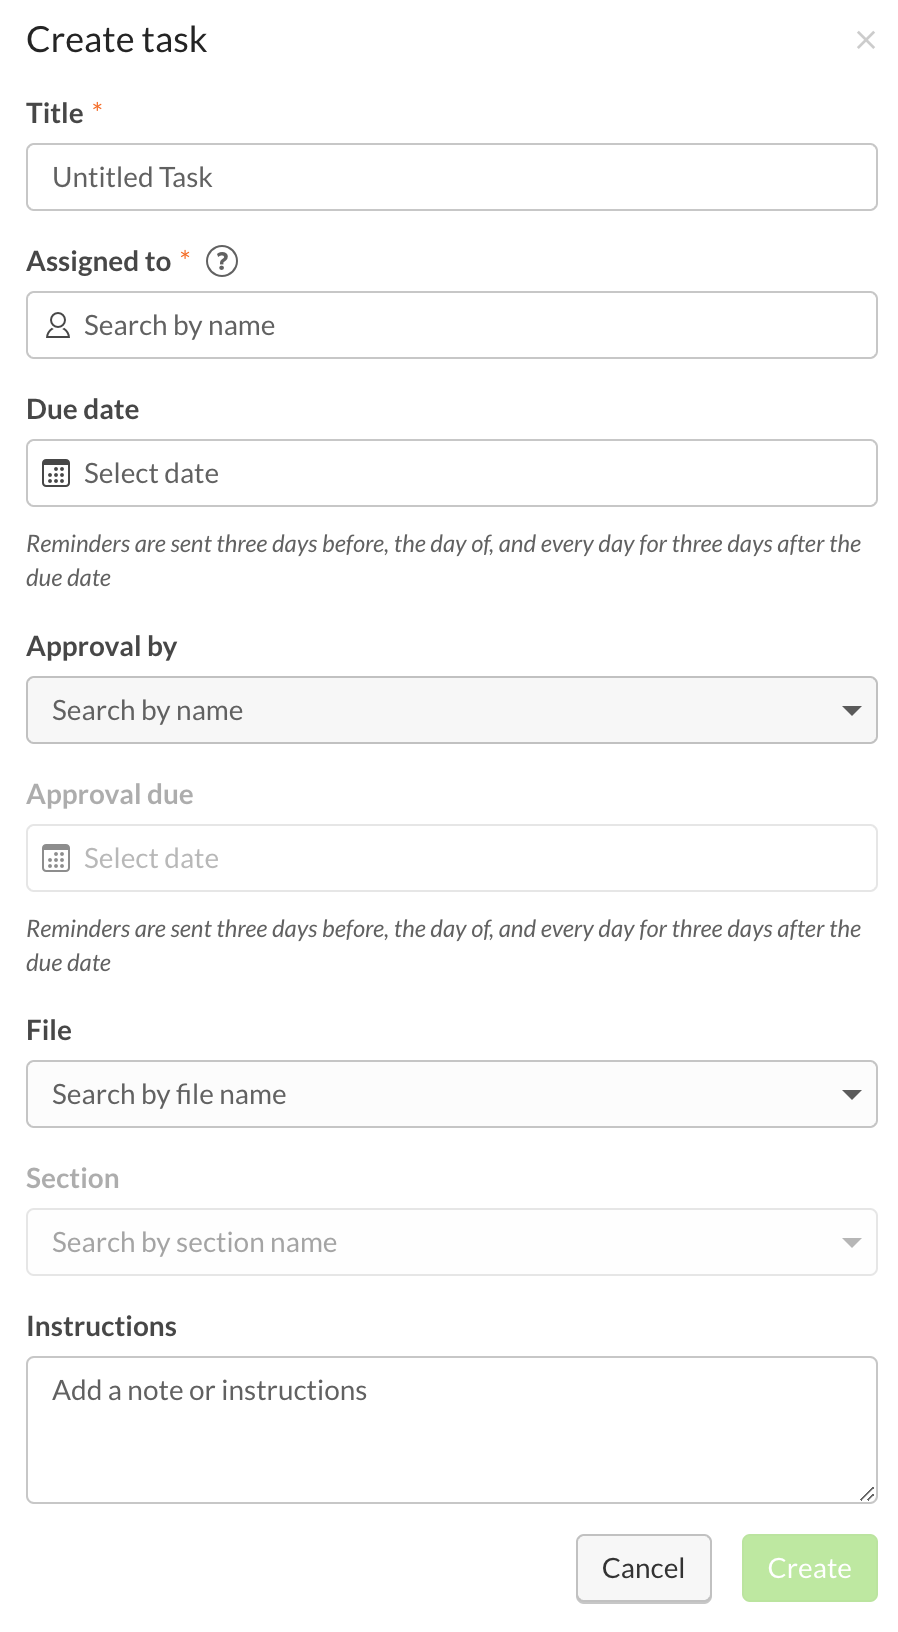
Task: Open the help tooltip next to Assigned to
Action: click(x=222, y=261)
